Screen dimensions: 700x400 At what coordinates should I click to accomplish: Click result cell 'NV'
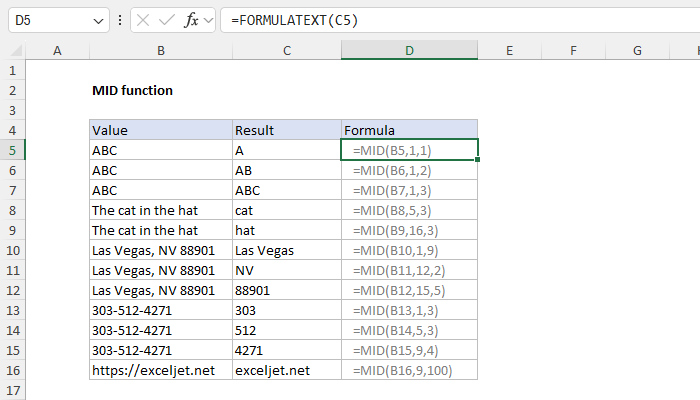tap(287, 270)
